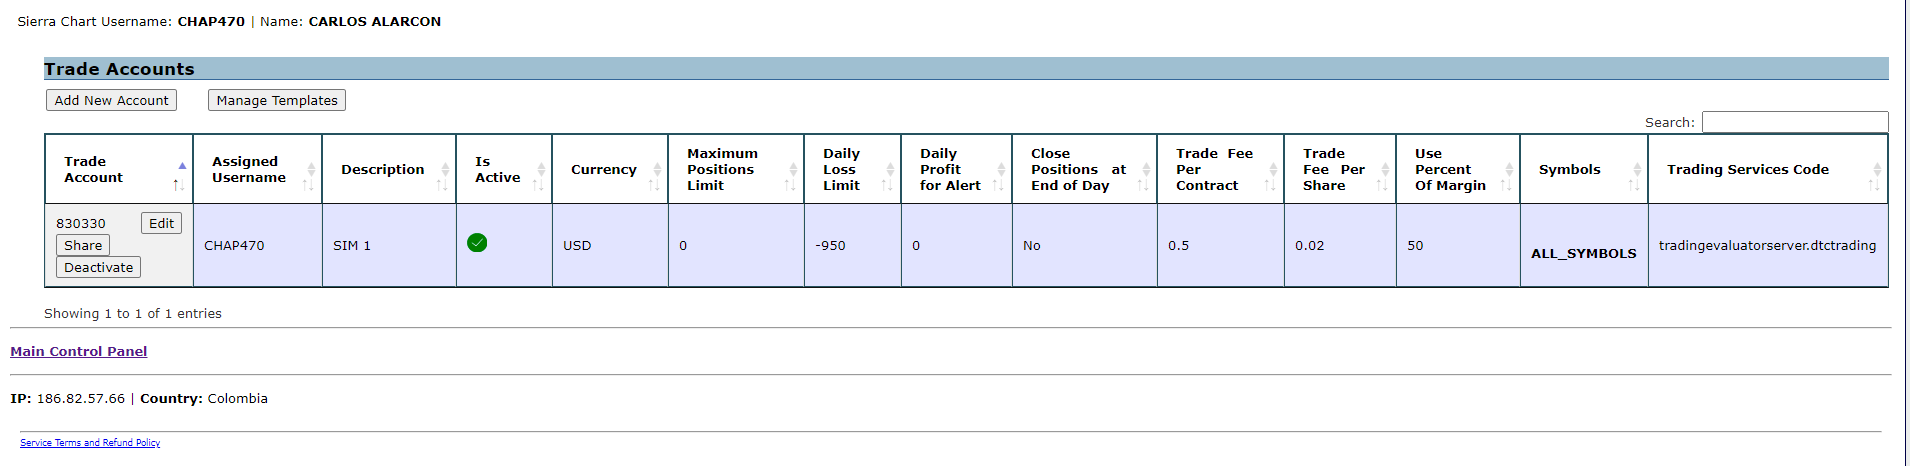This screenshot has height=466, width=1910.
Task: Sort by Maximum Positions Limit arrows
Action: [x=792, y=176]
